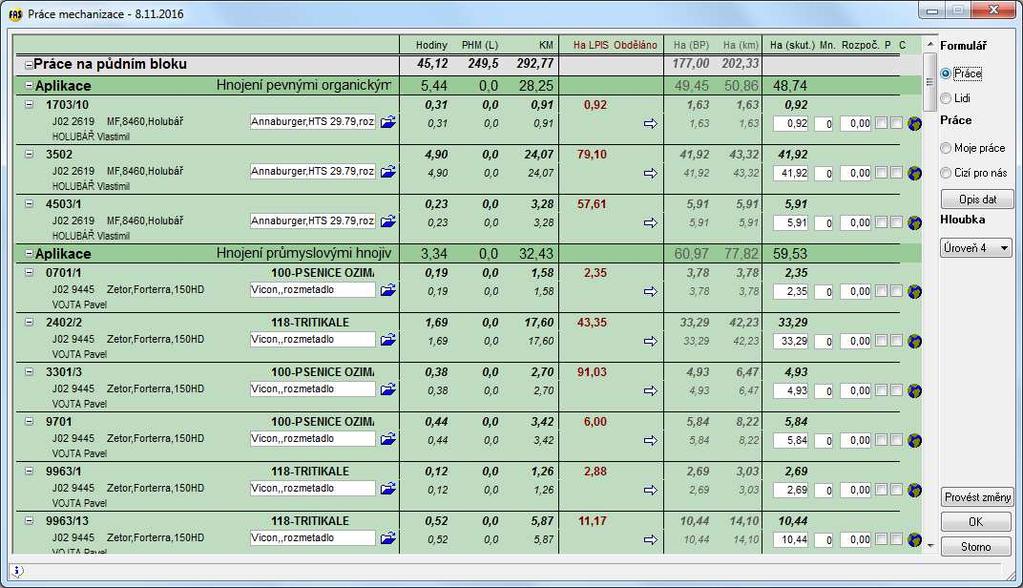Collapse block row 2402/2
The image size is (1023, 588).
point(29,322)
